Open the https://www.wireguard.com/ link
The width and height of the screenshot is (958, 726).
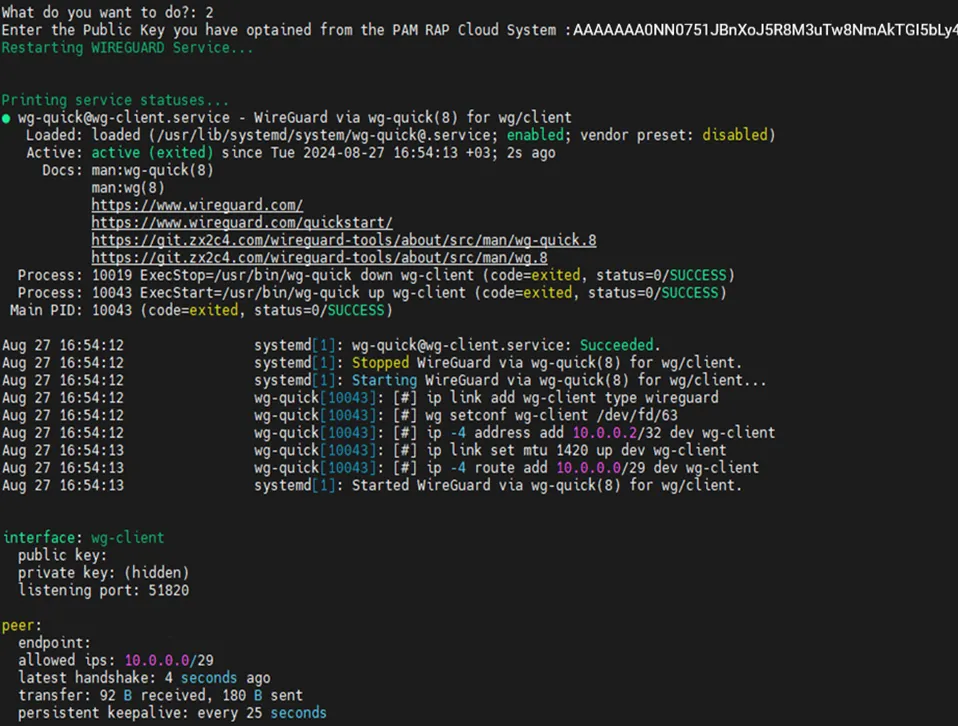click(x=197, y=205)
